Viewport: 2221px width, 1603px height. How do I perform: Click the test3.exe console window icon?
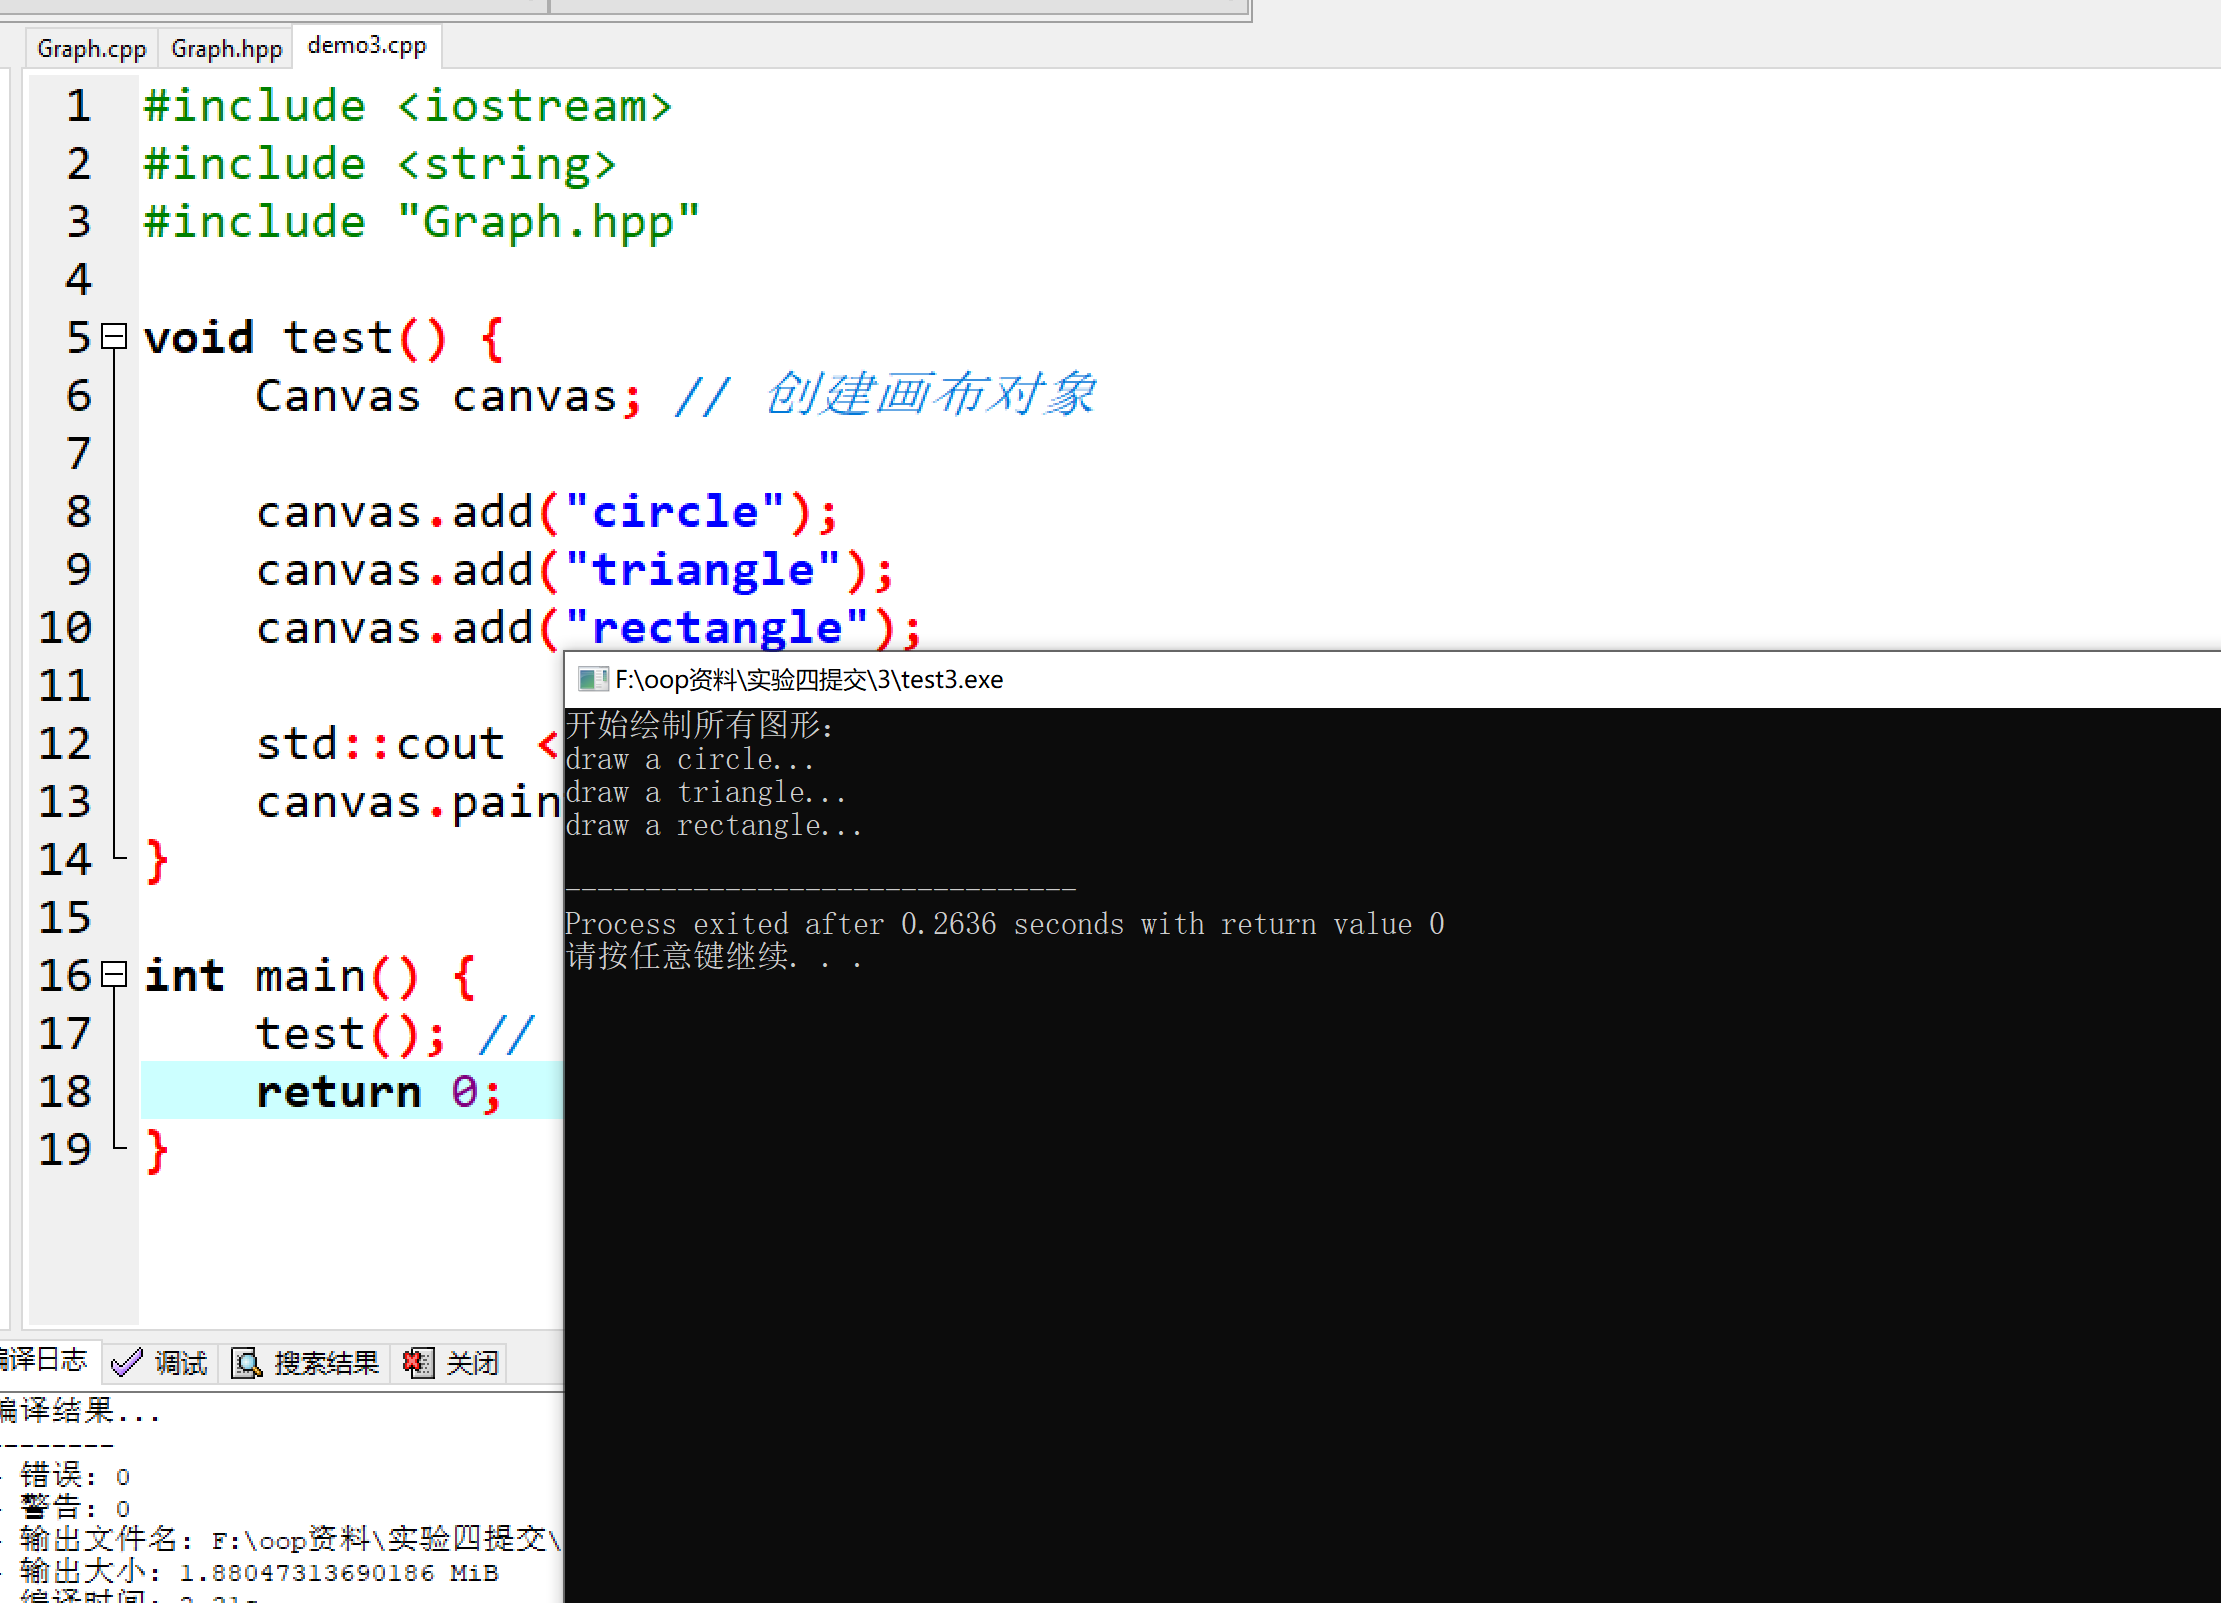[592, 679]
